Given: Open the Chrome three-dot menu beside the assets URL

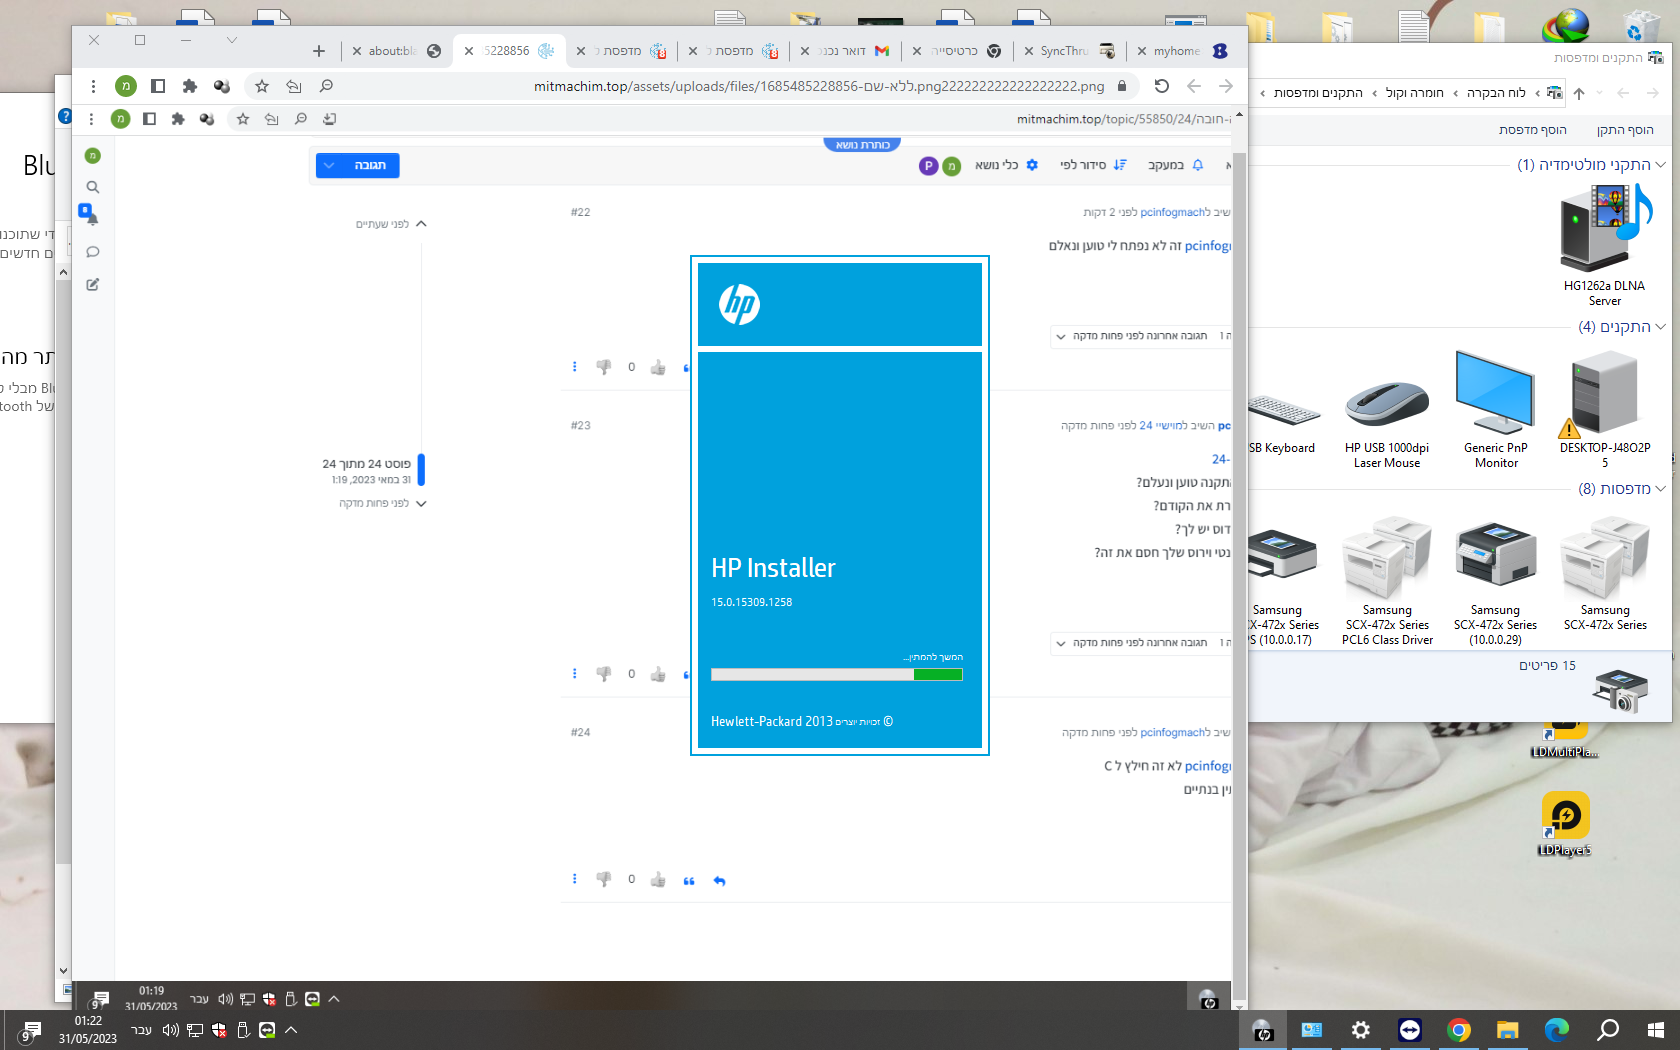Looking at the screenshot, I should click(93, 86).
